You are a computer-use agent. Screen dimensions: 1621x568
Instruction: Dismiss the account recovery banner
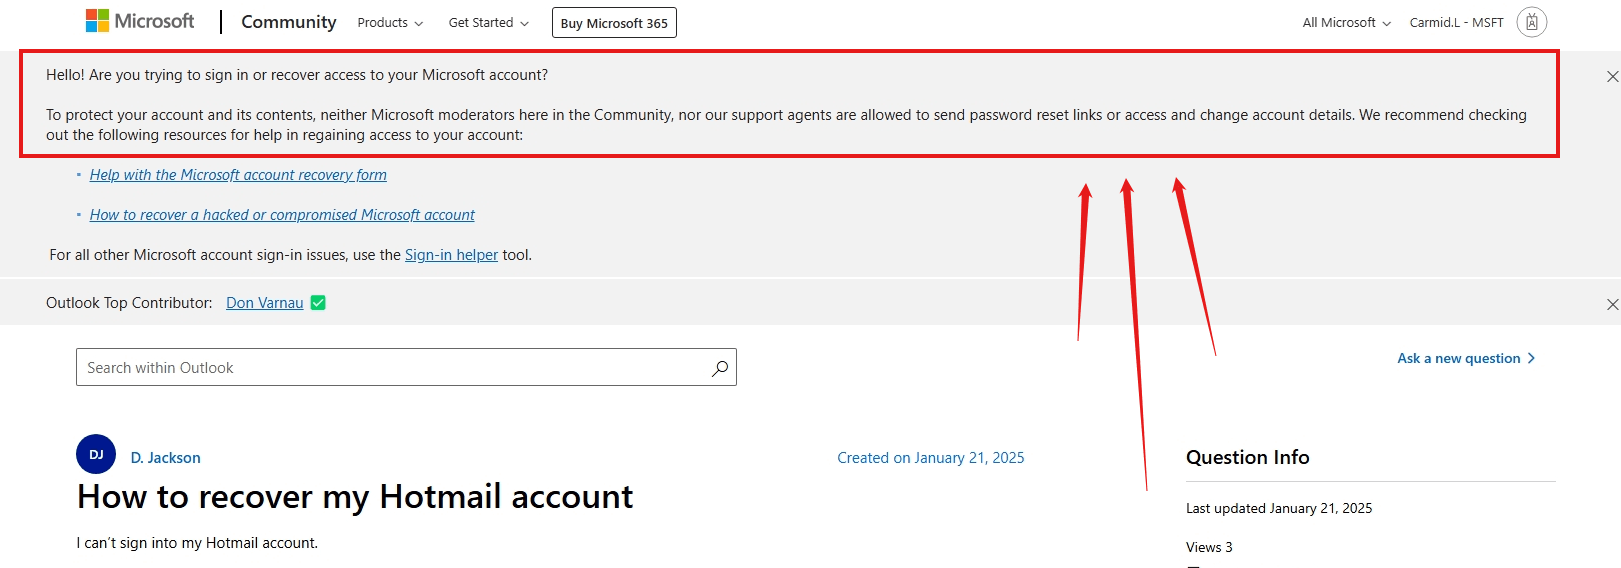(1612, 76)
